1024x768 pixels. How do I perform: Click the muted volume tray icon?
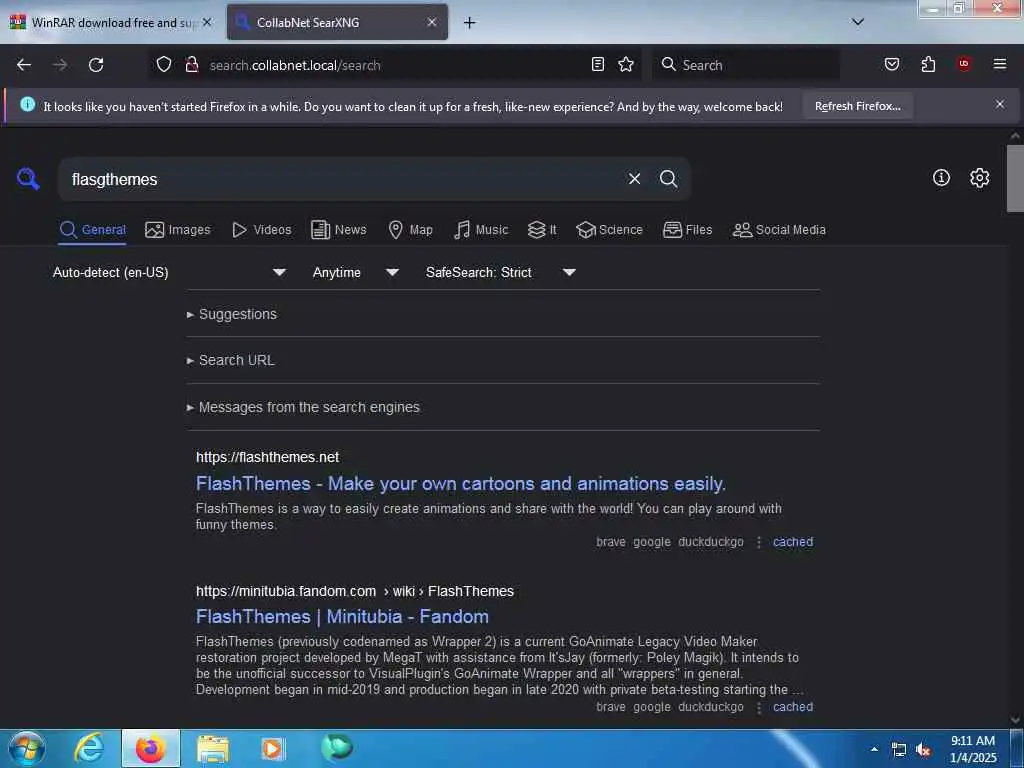[x=923, y=750]
